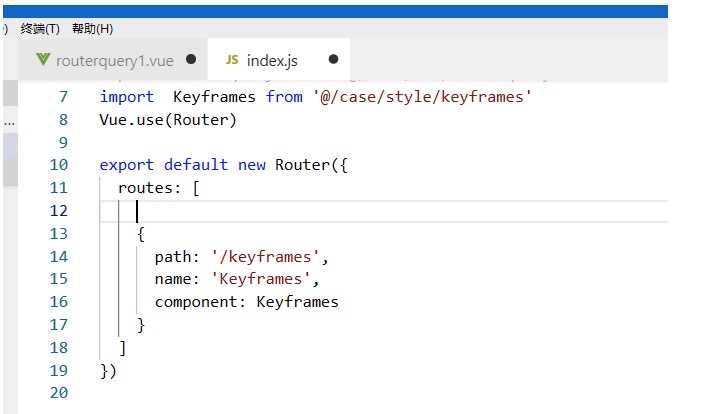Open the 帮助(H) help menu
This screenshot has height=414, width=716.
coord(92,29)
